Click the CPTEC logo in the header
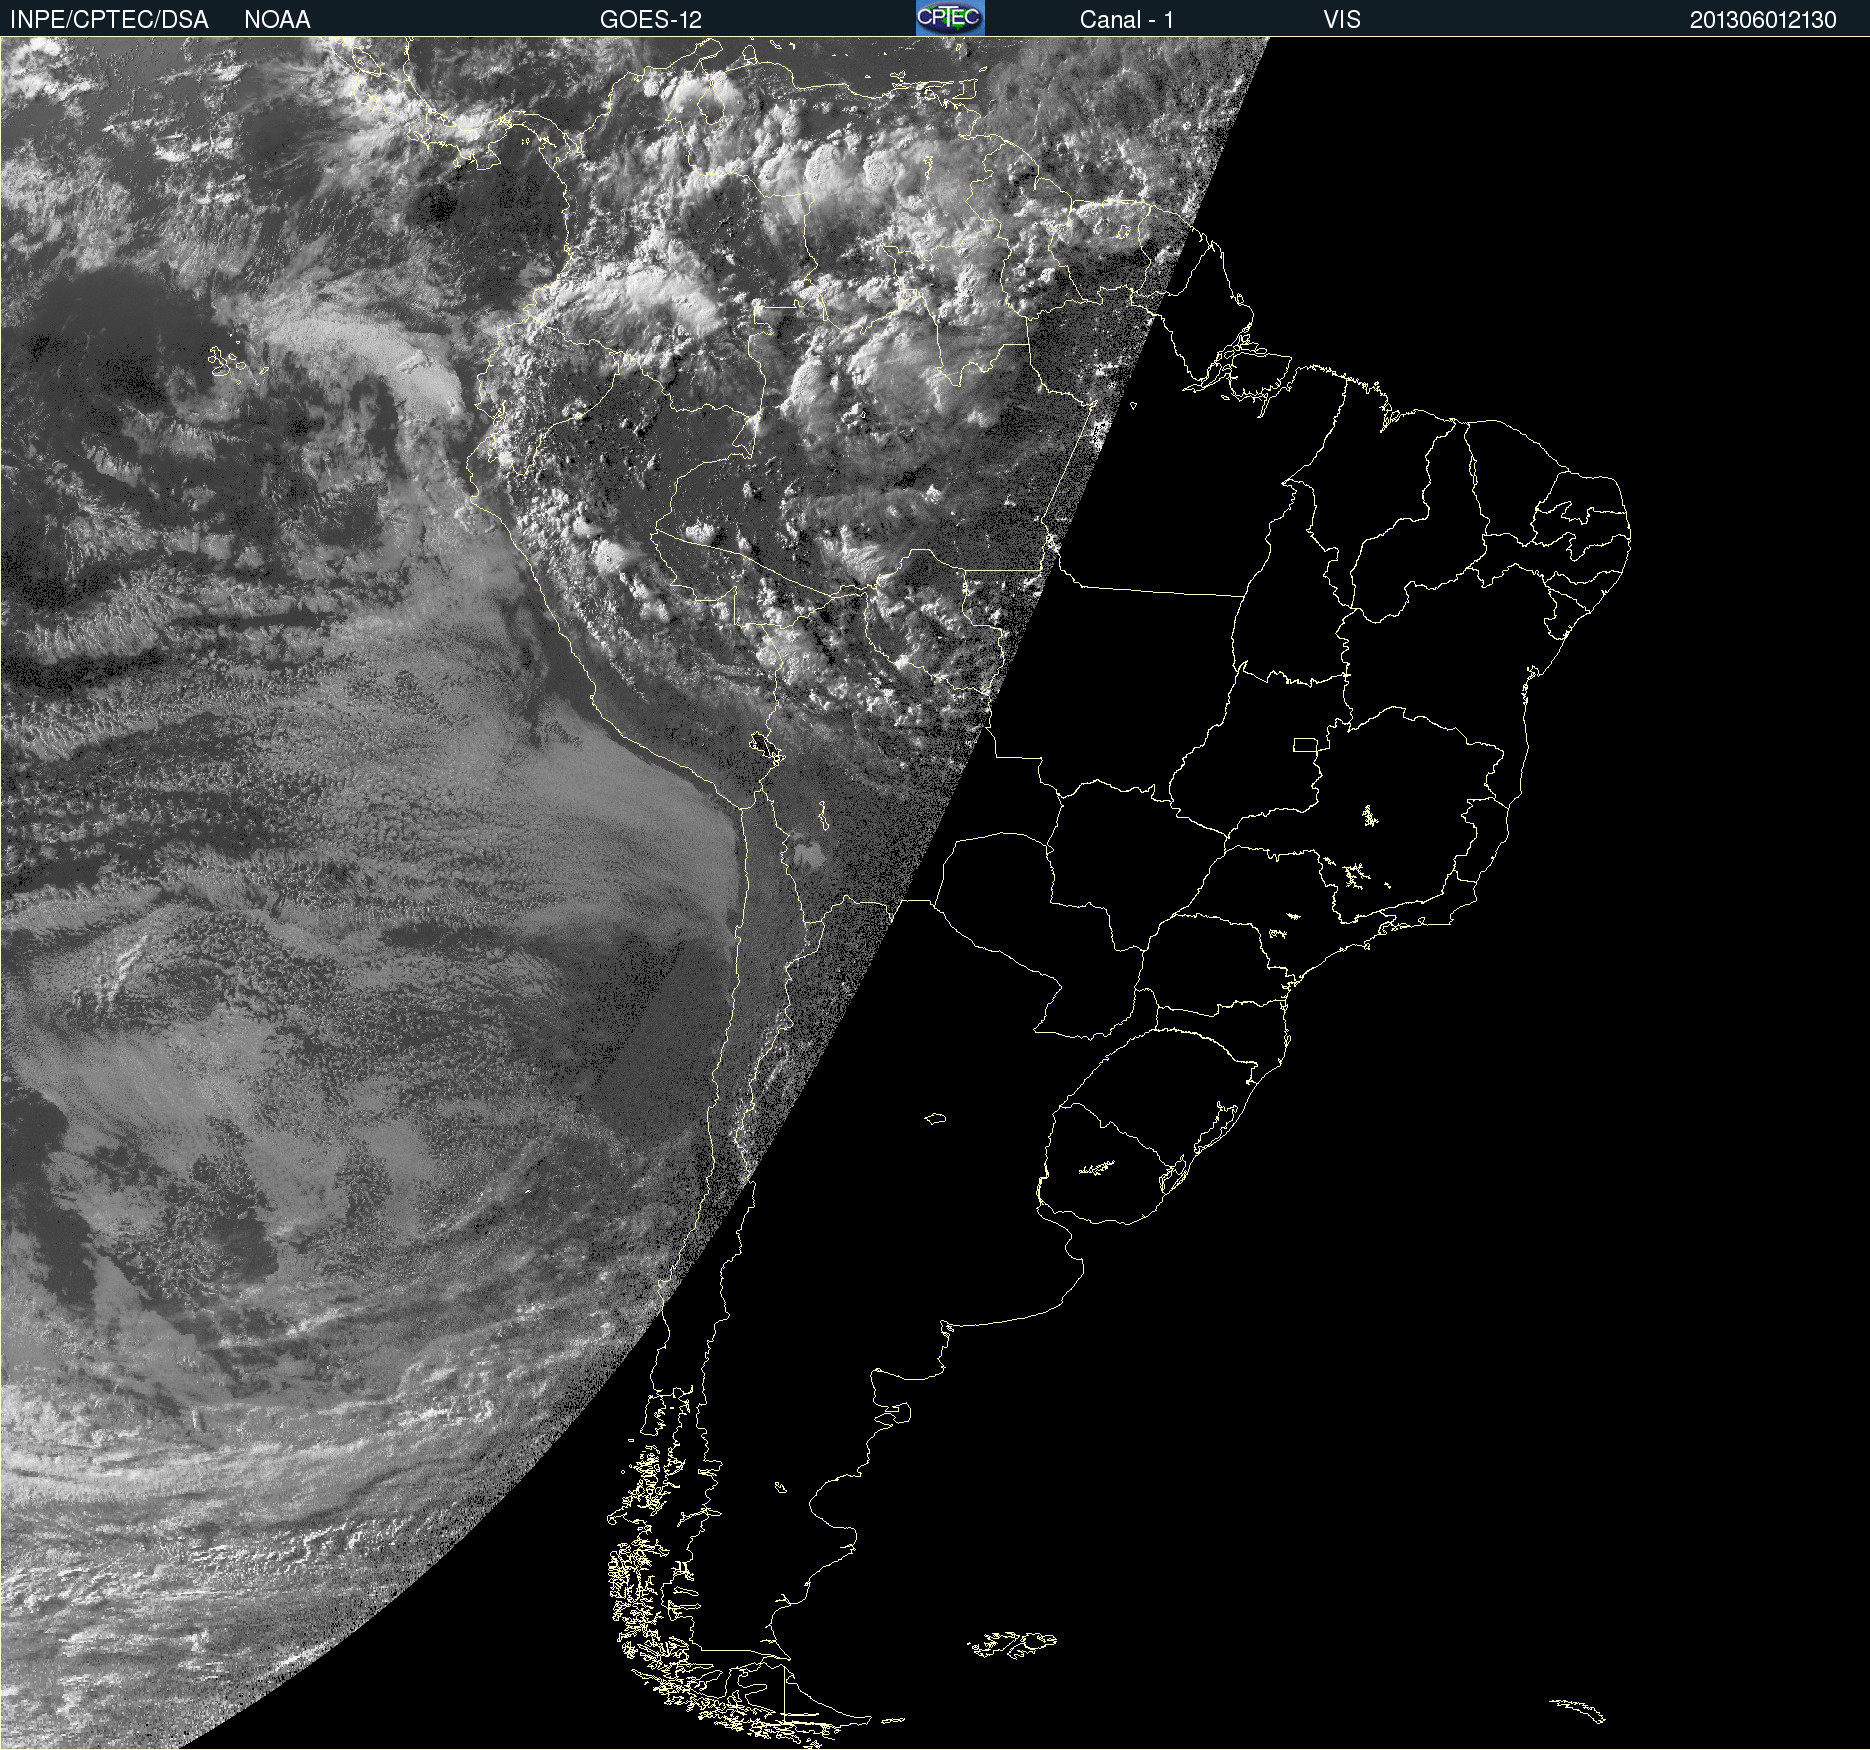This screenshot has width=1870, height=1750. pyautogui.click(x=950, y=18)
